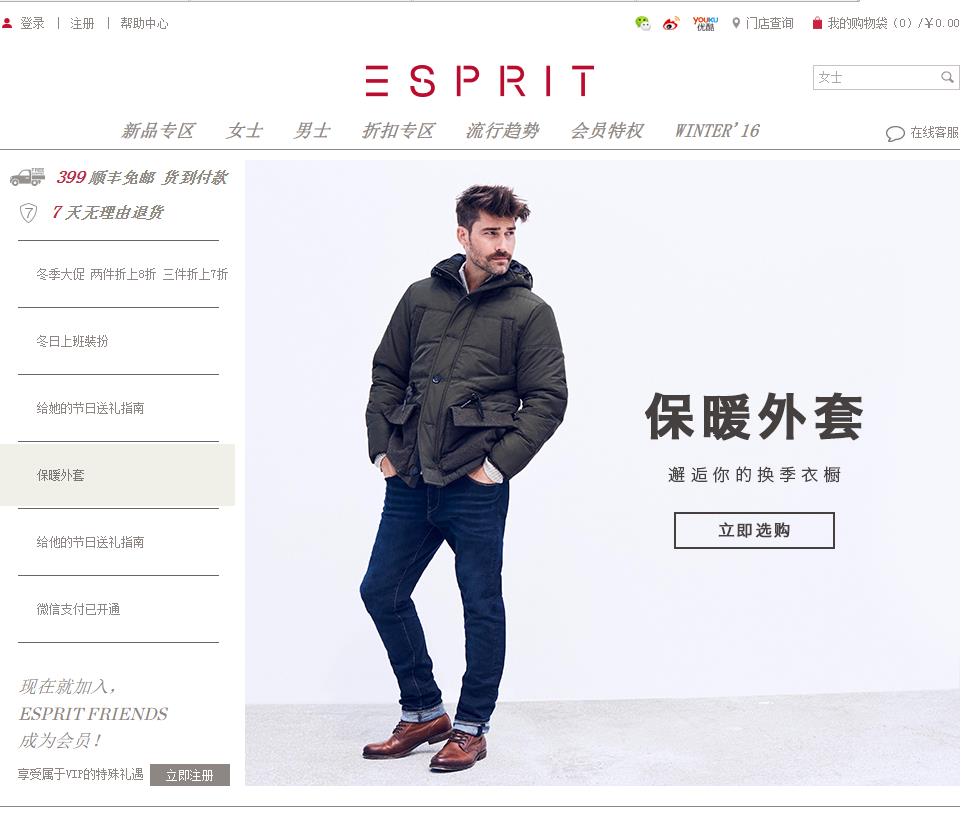
Task: Open the 男士 menu item
Action: 311,131
